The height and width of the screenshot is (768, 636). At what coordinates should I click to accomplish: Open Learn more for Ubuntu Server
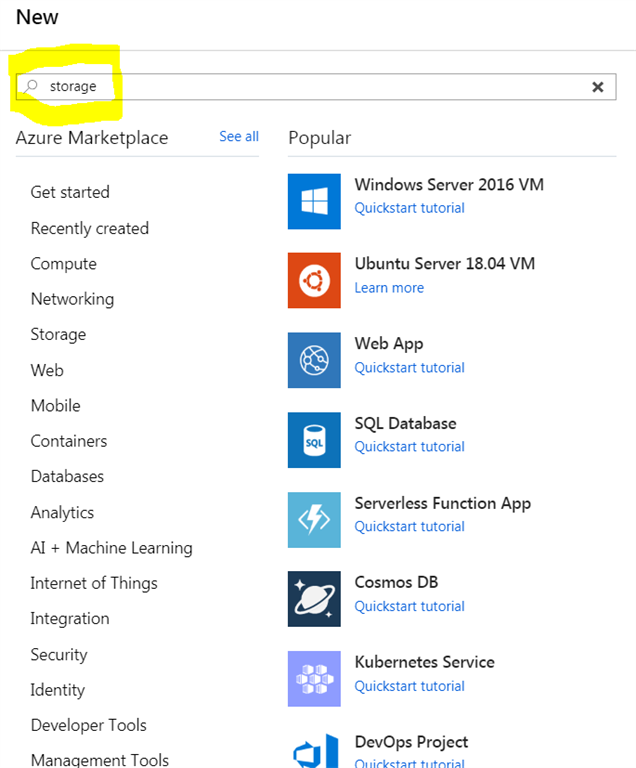389,288
